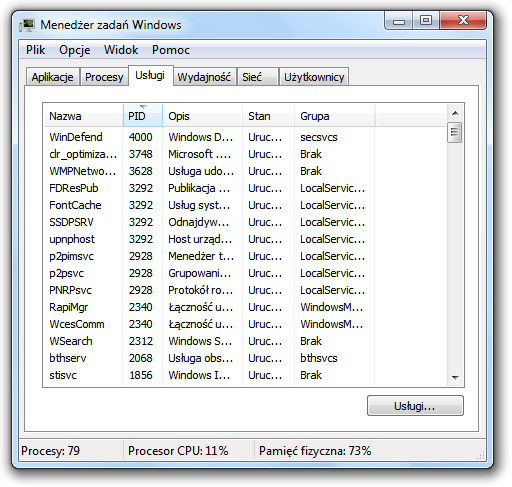Sort by the Nazwa column header
The image size is (512, 487).
(83, 116)
